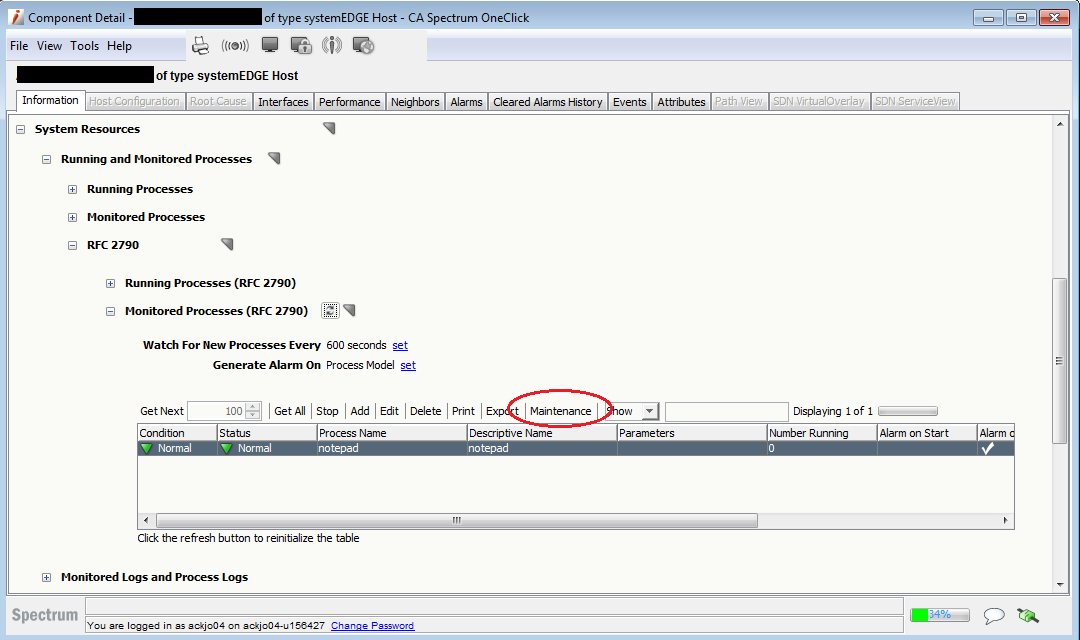1080x640 pixels.
Task: Click the plain monitor toolbar icon
Action: click(270, 45)
